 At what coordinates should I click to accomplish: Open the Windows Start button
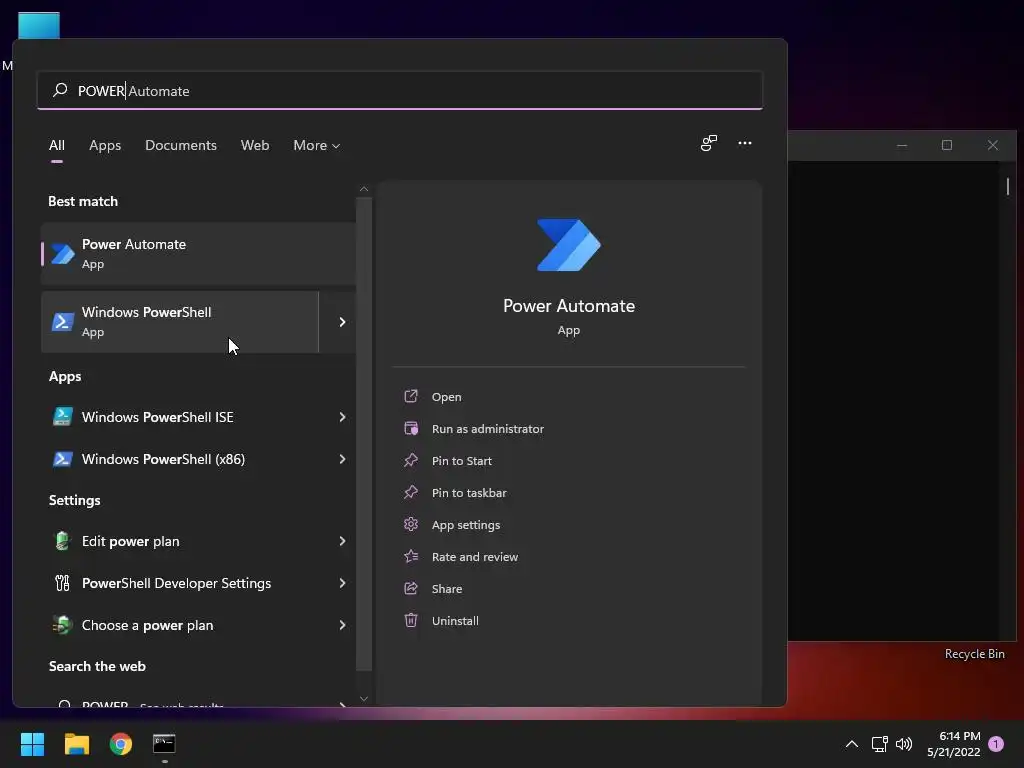[32, 744]
